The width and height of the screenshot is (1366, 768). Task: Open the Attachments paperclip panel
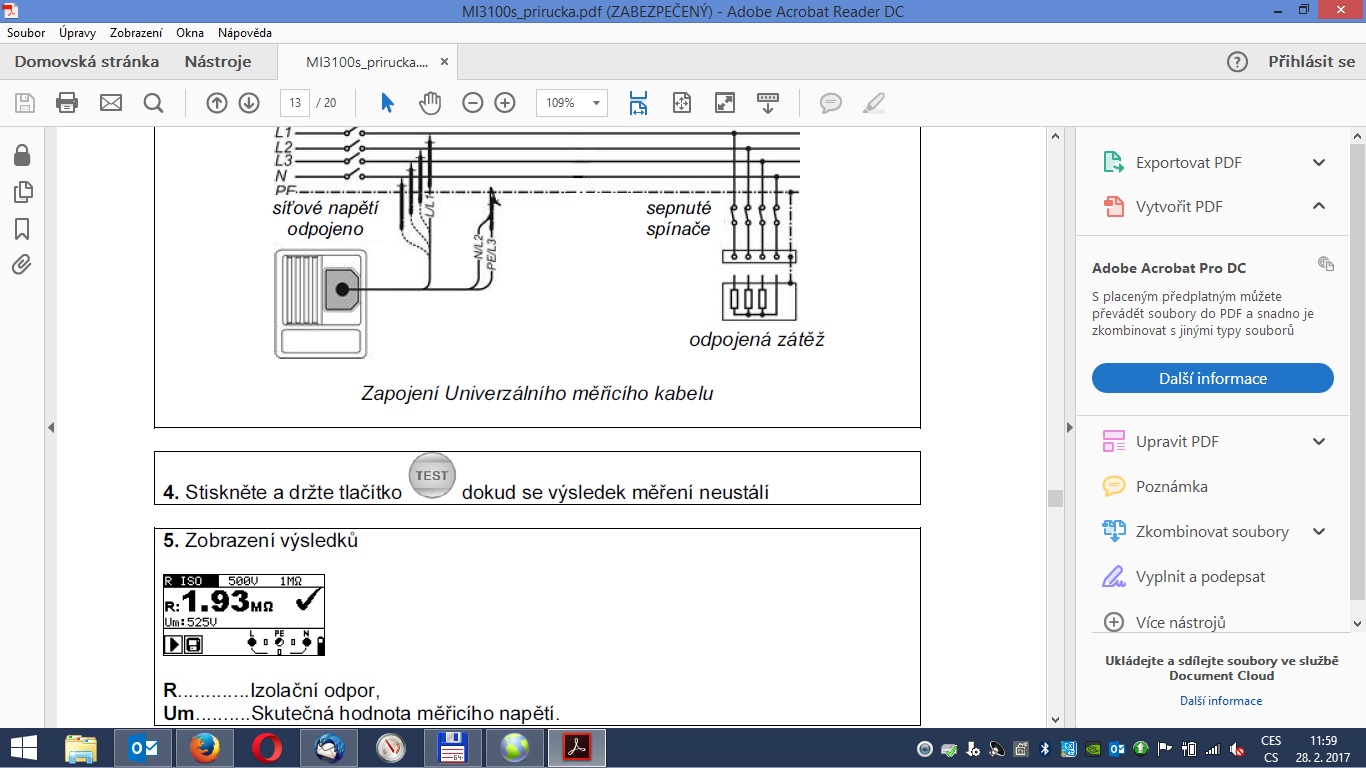pyautogui.click(x=21, y=265)
